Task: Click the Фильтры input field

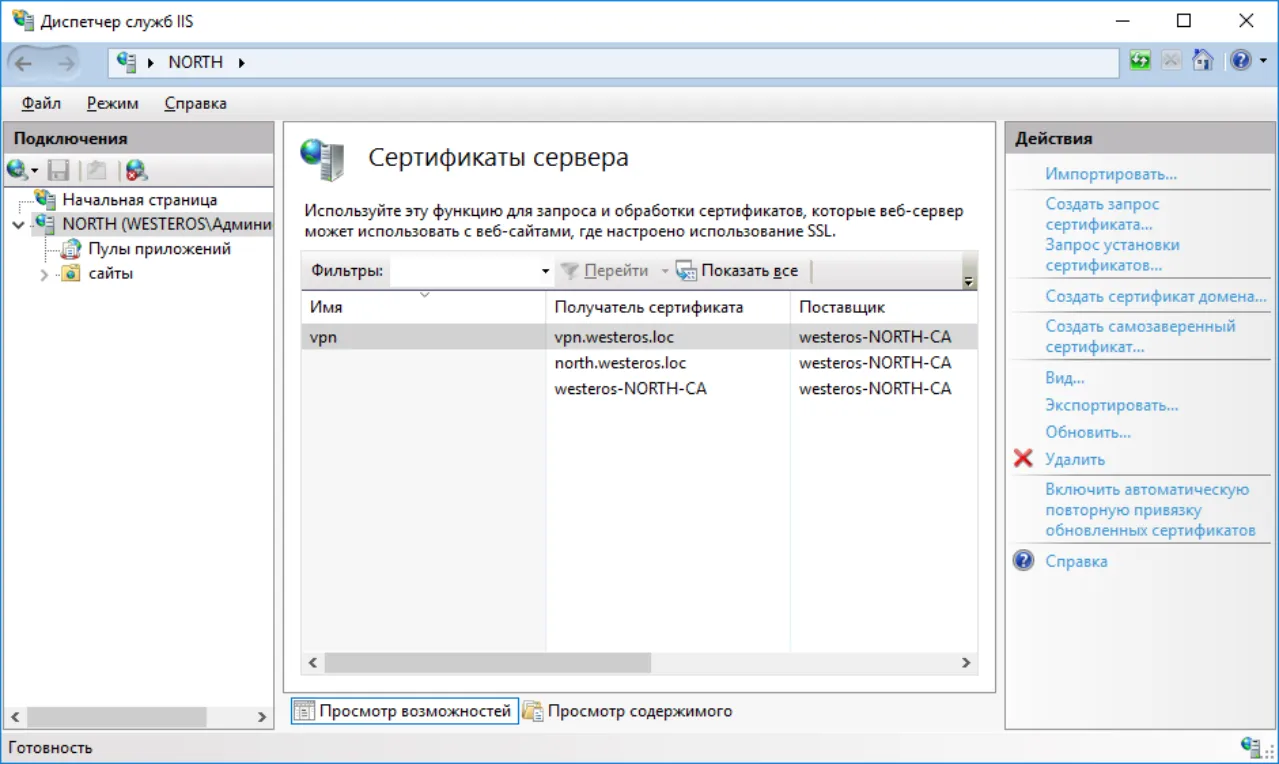Action: coord(464,270)
